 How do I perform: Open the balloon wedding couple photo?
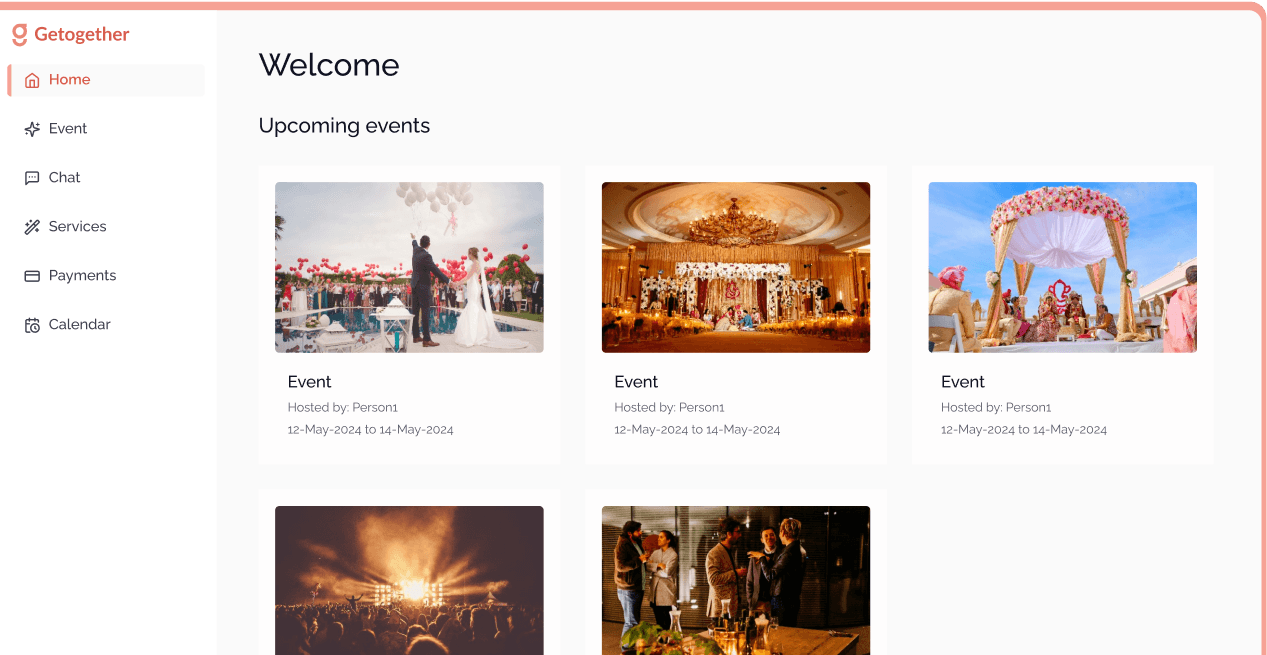tap(409, 267)
